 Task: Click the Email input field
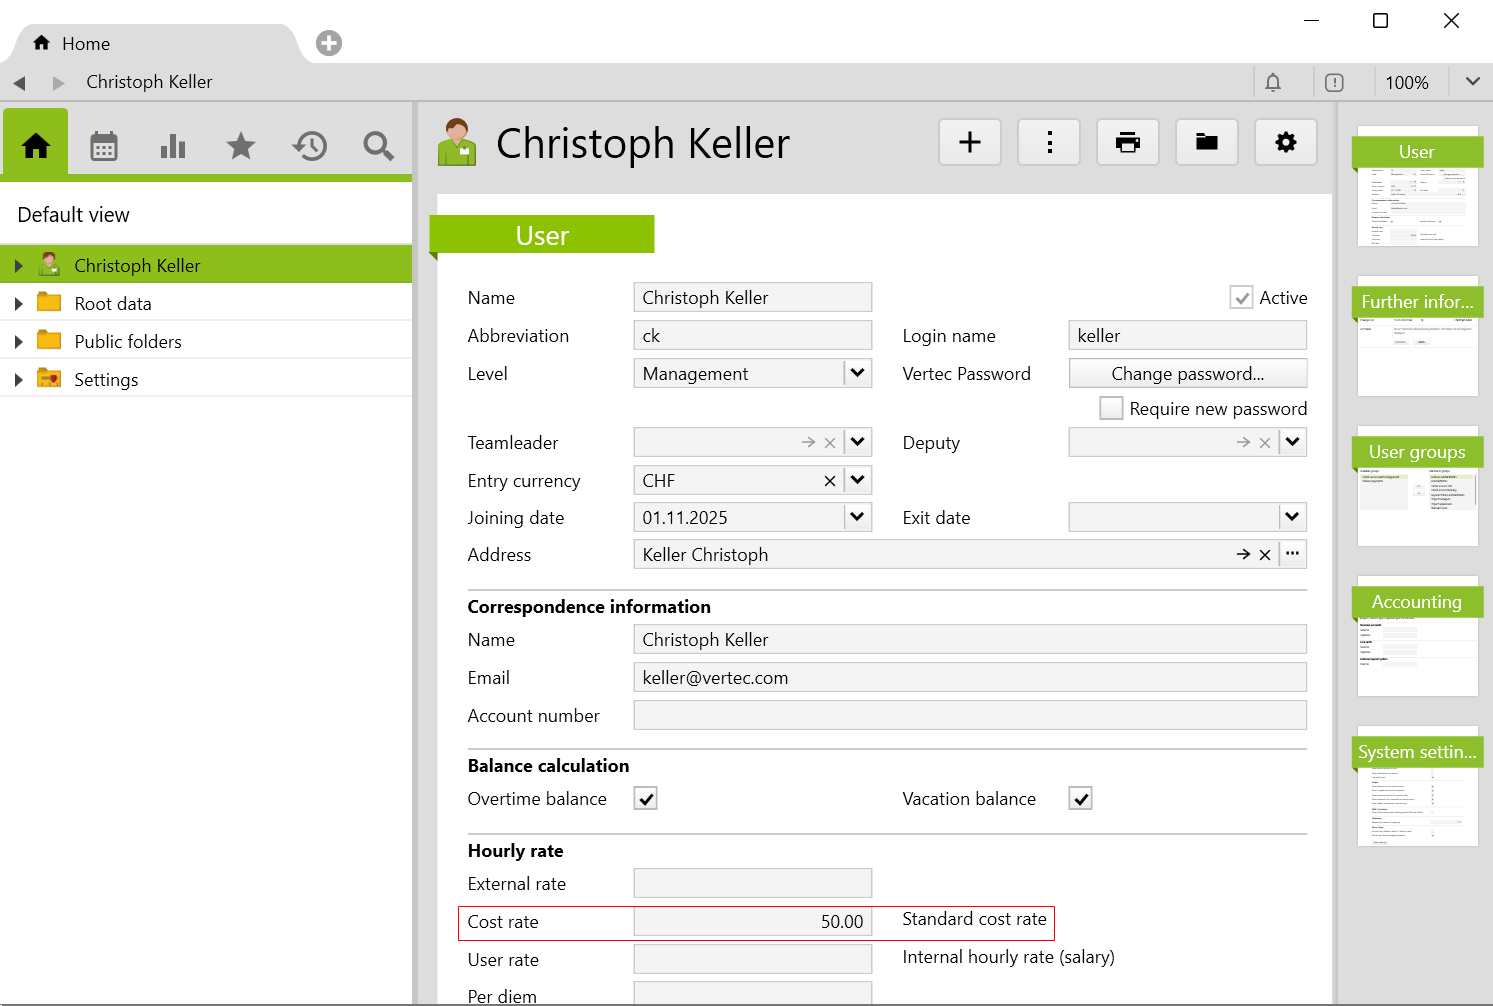click(969, 678)
